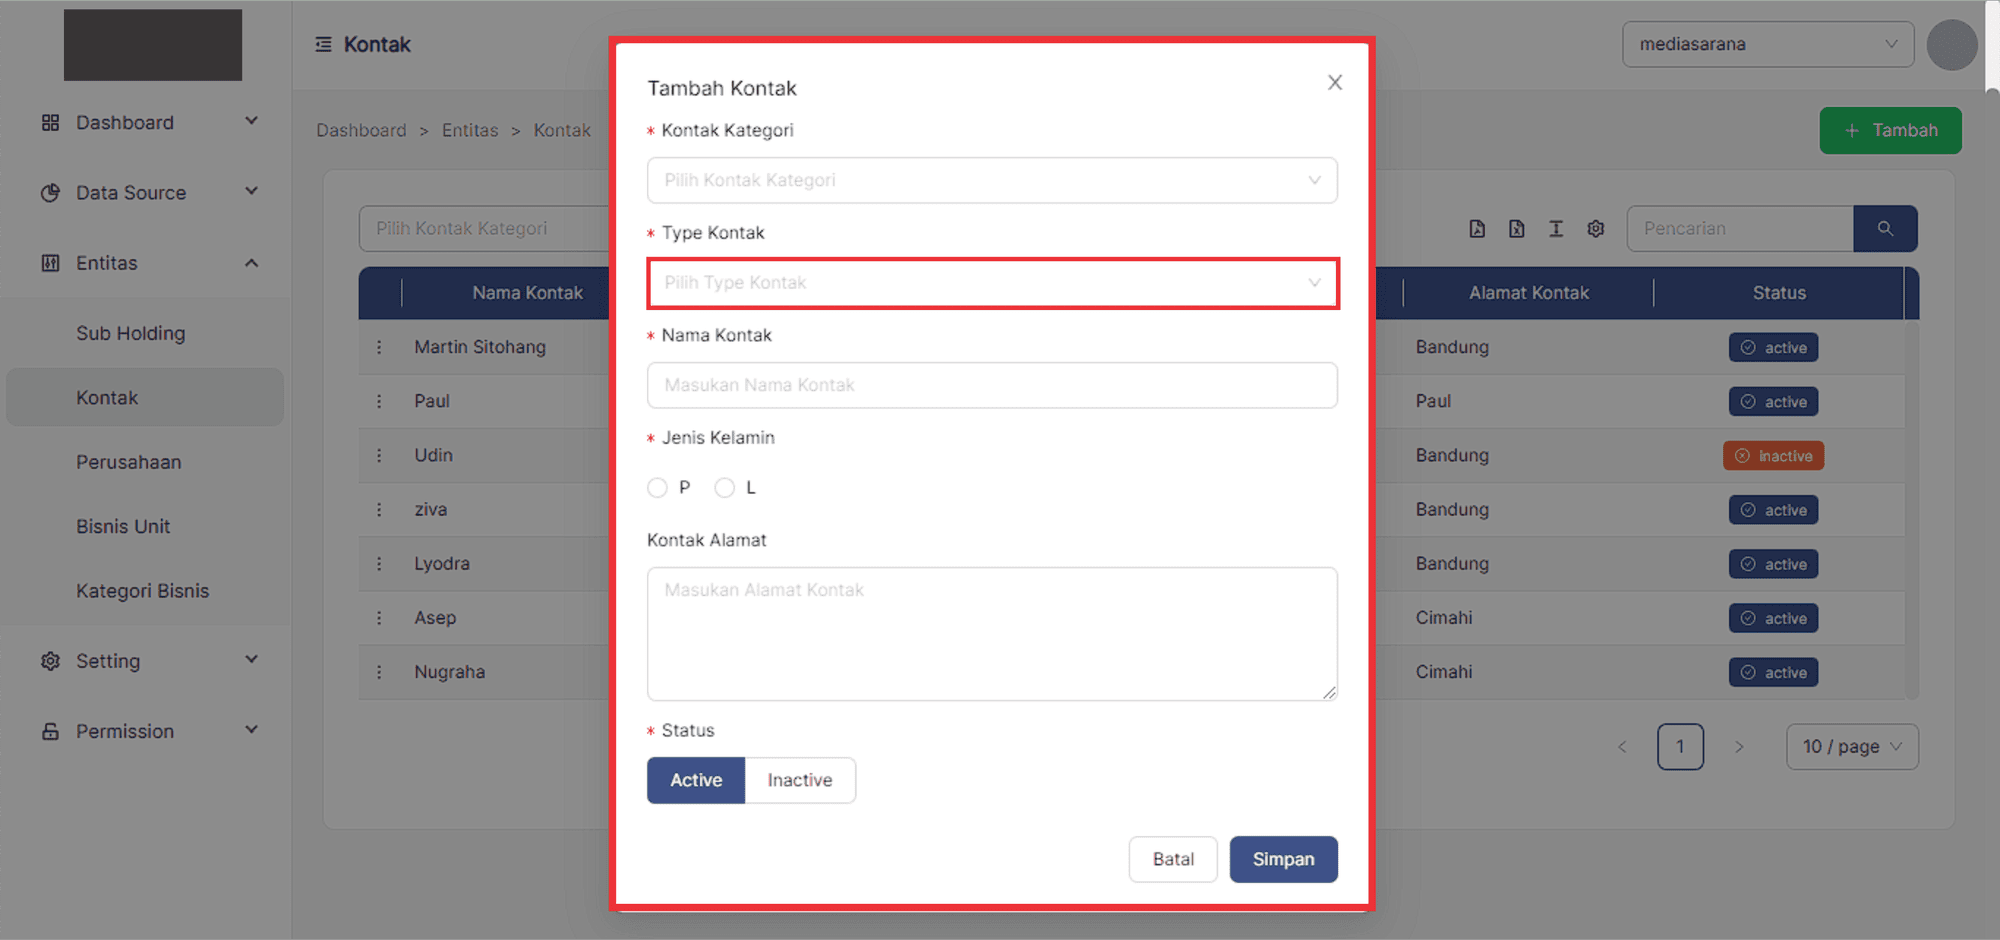Image resolution: width=2000 pixels, height=940 pixels.
Task: Export the contact list to PDF
Action: 1477,228
